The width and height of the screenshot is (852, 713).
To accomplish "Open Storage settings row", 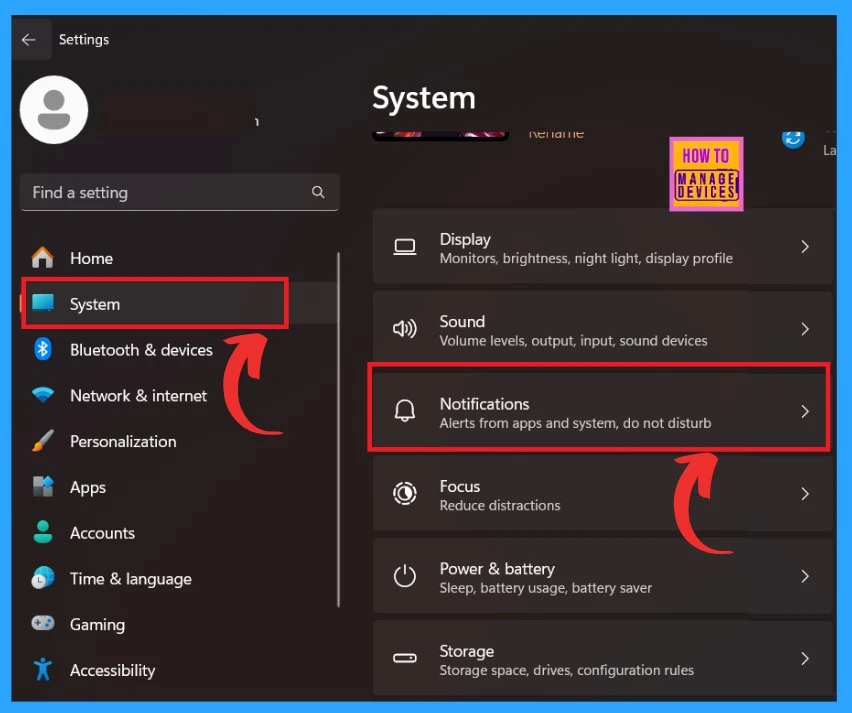I will coord(603,659).
